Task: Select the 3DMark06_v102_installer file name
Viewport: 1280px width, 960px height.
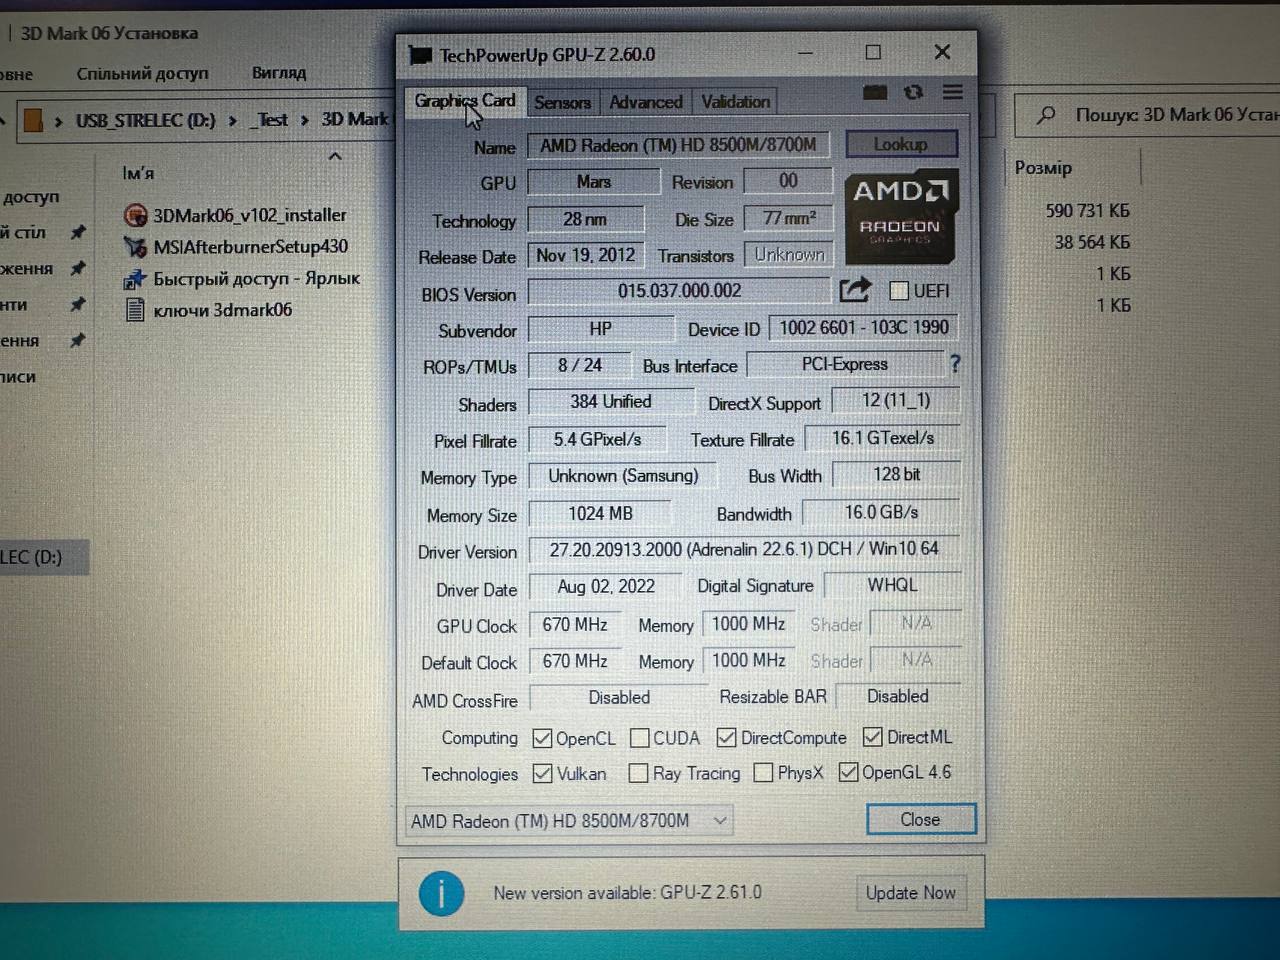Action: pos(250,215)
